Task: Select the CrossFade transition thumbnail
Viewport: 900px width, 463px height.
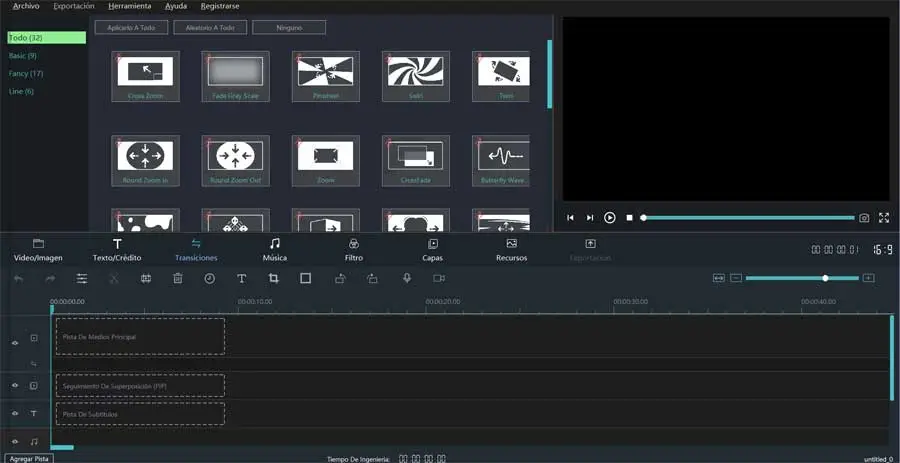Action: coord(415,160)
